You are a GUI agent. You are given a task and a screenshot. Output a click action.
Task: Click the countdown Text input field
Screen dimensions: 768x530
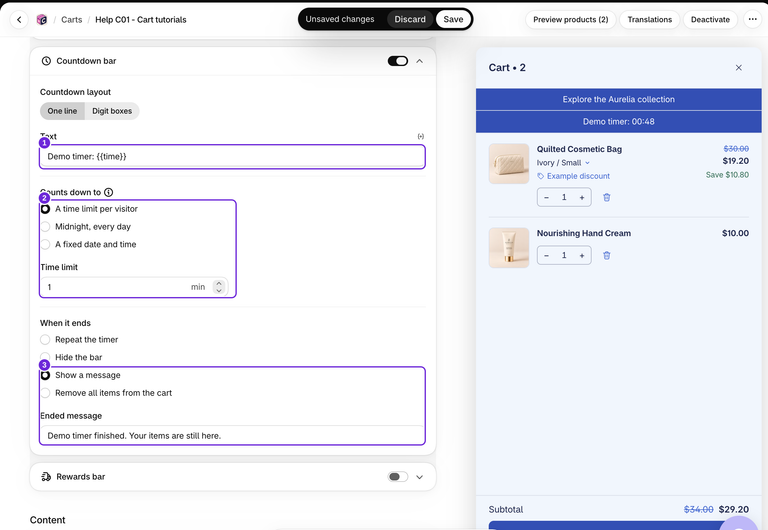(x=232, y=157)
